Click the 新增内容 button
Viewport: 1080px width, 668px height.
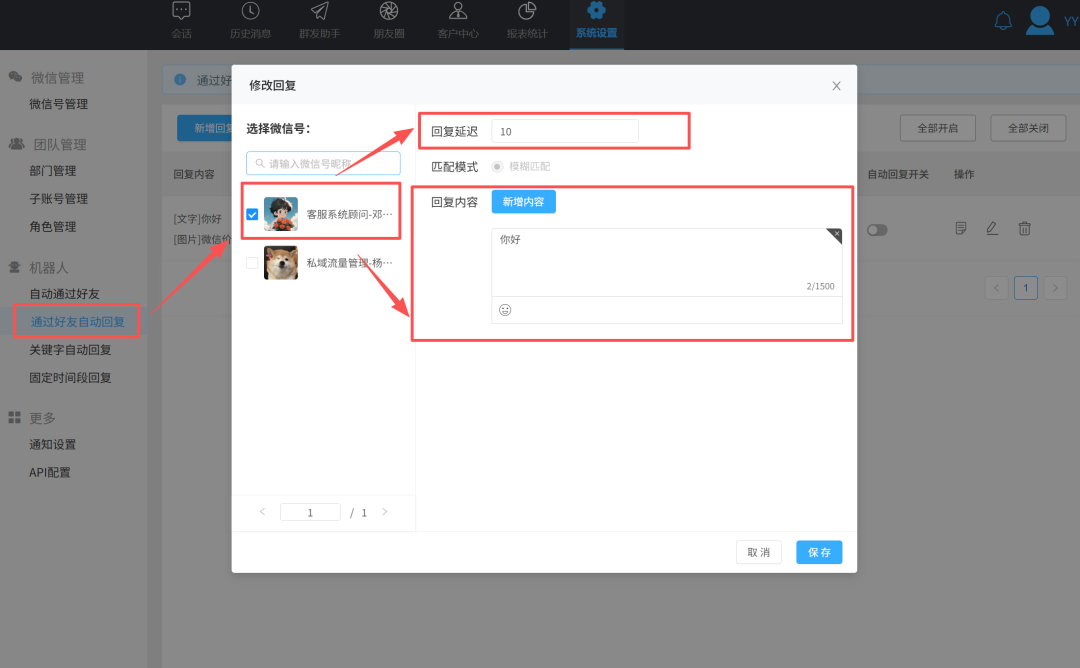tap(523, 202)
